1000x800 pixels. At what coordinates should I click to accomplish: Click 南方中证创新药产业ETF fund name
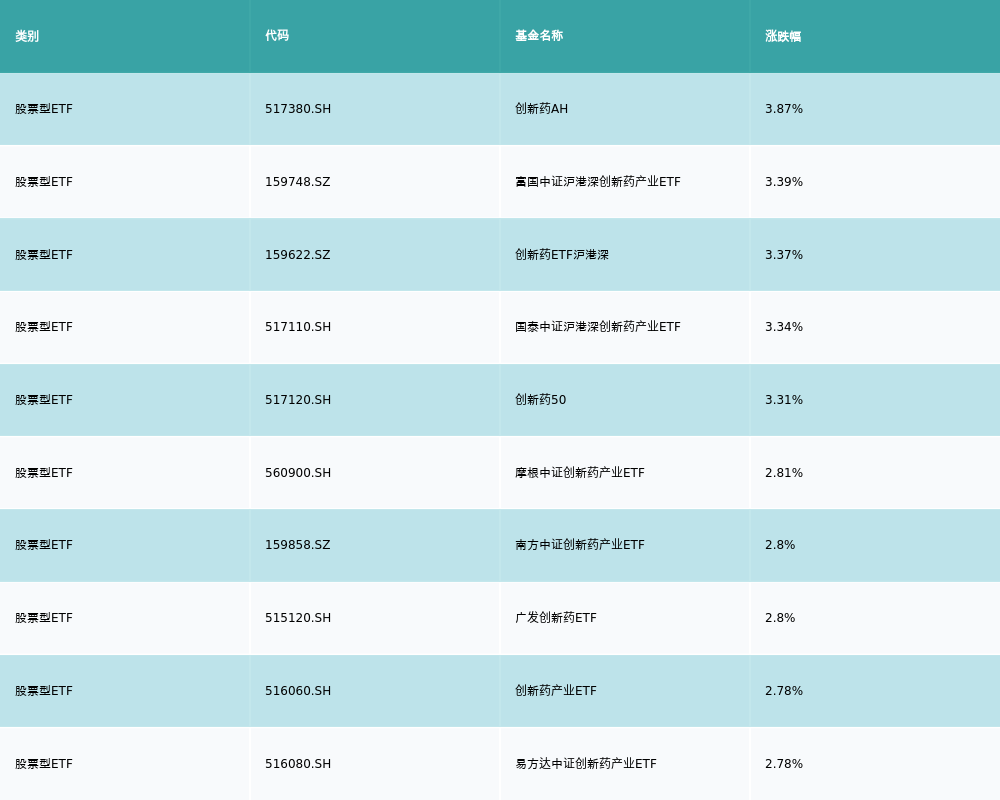point(579,545)
